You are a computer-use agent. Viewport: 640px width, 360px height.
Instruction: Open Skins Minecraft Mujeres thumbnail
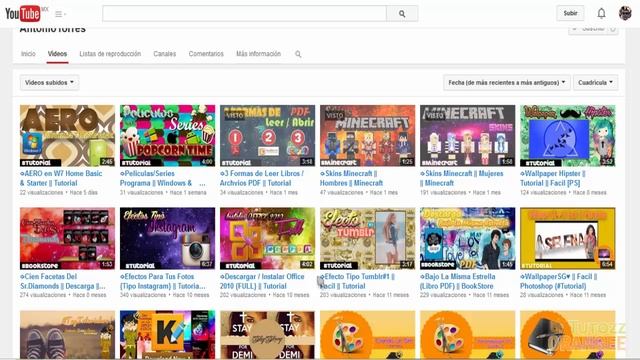[467, 136]
